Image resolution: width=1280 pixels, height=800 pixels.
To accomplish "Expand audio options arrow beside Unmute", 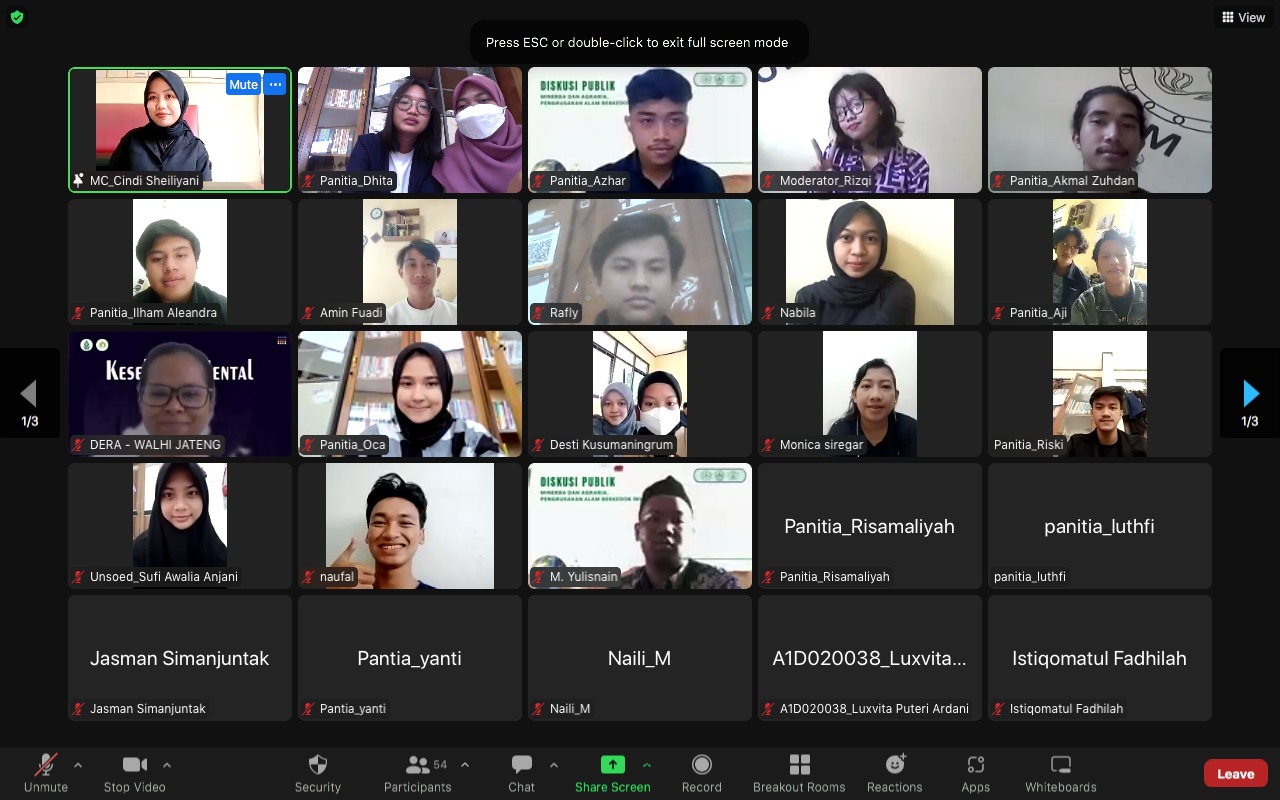I will tap(78, 765).
